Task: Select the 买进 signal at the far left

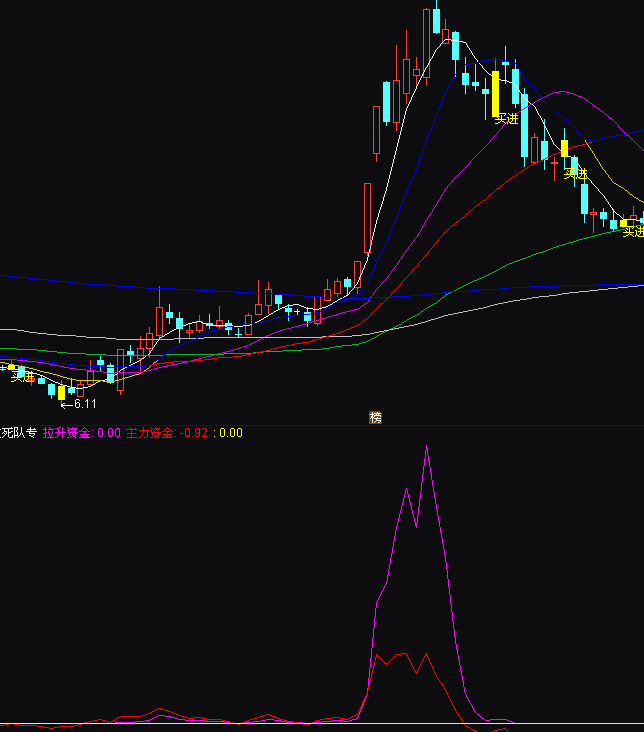Action: pyautogui.click(x=22, y=377)
